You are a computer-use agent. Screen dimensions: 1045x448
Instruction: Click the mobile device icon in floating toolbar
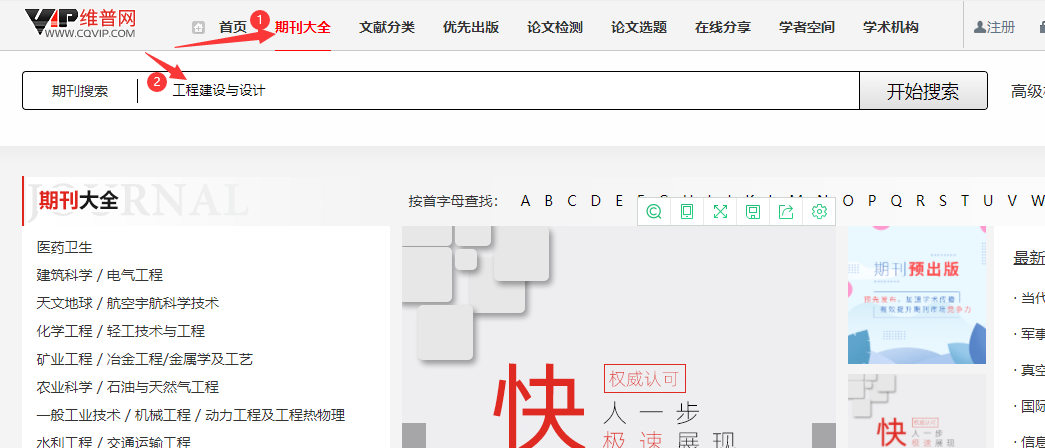click(x=687, y=211)
